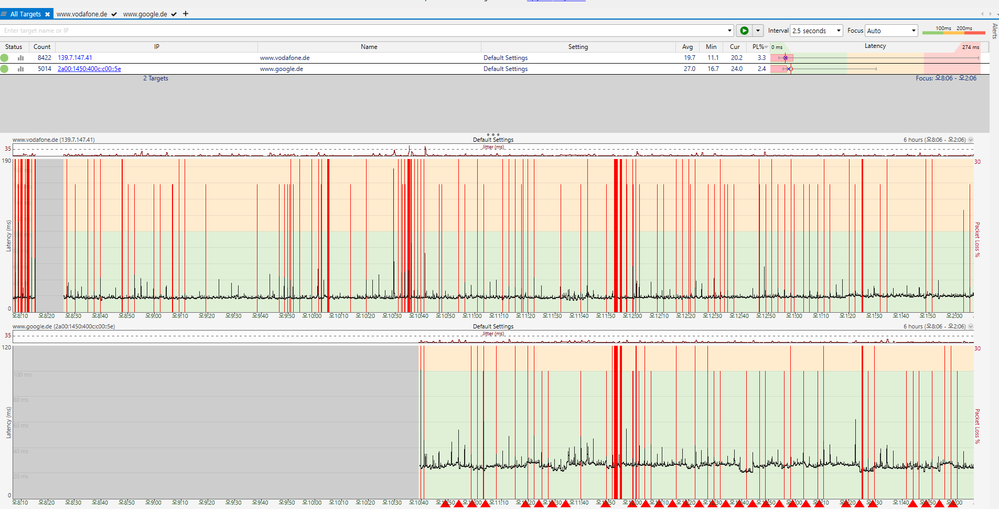Select www.vodafone.de name cell
The width and height of the screenshot is (999, 509).
[x=285, y=58]
